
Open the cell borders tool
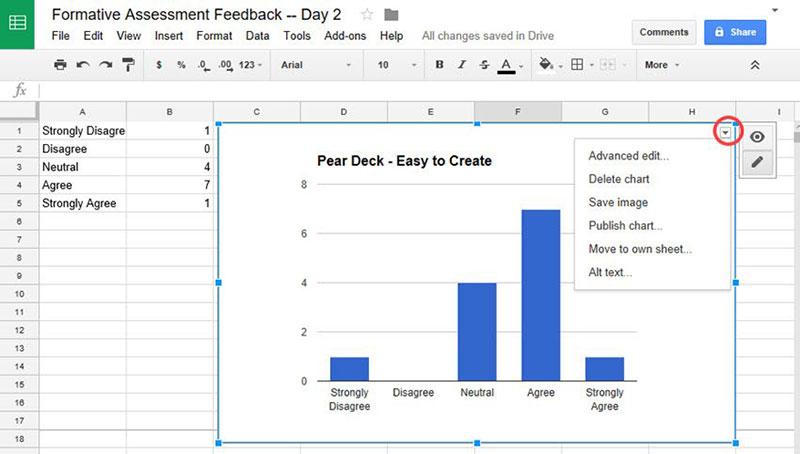pyautogui.click(x=577, y=65)
